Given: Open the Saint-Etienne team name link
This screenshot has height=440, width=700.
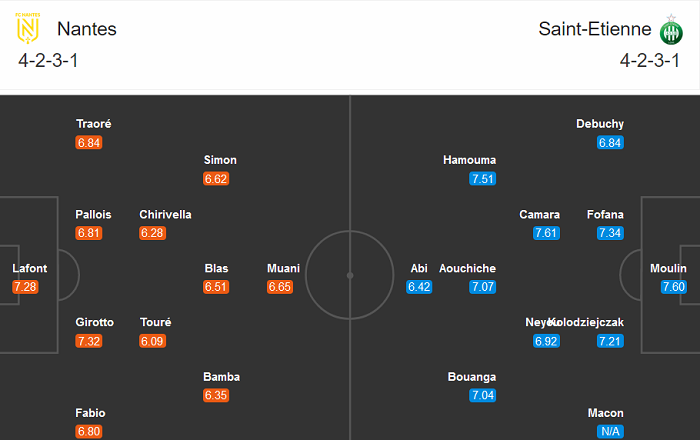Looking at the screenshot, I should [588, 29].
